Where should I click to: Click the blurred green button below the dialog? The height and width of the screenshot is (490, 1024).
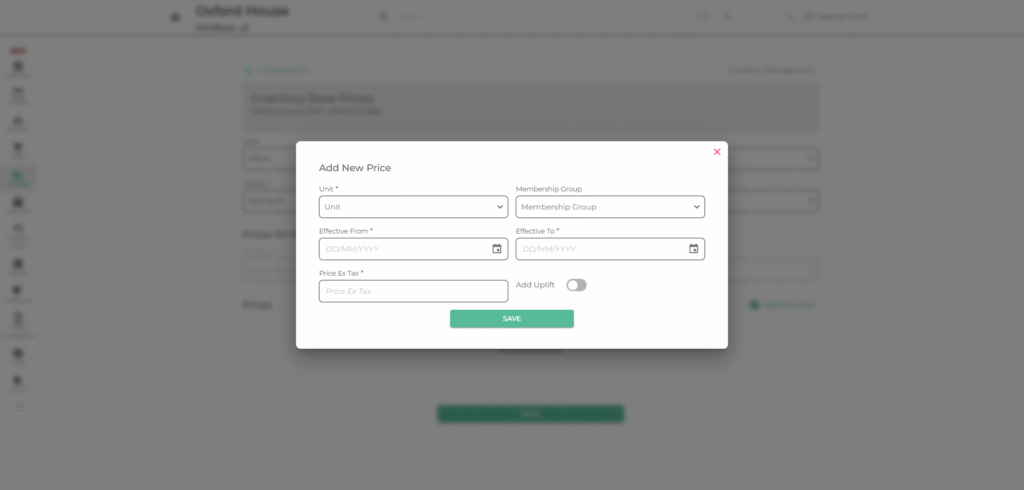point(530,414)
